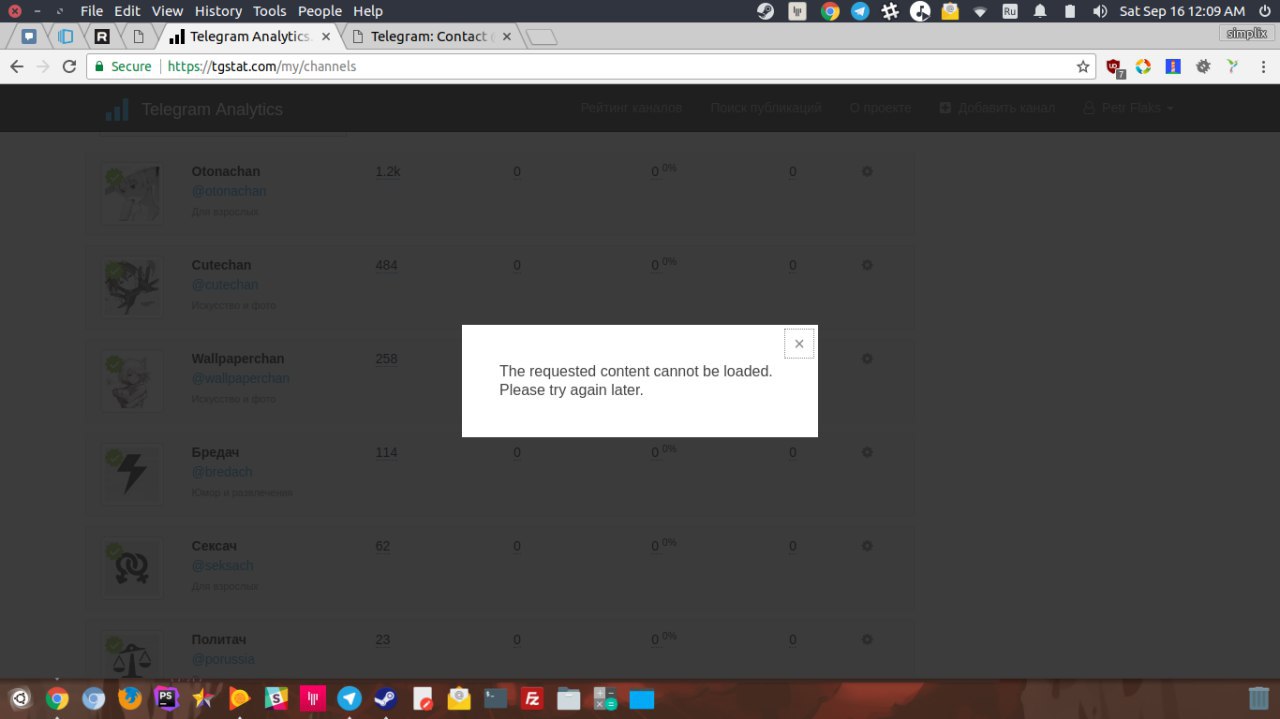
Task: Open Рейтинг каналов nav link
Action: [x=631, y=108]
